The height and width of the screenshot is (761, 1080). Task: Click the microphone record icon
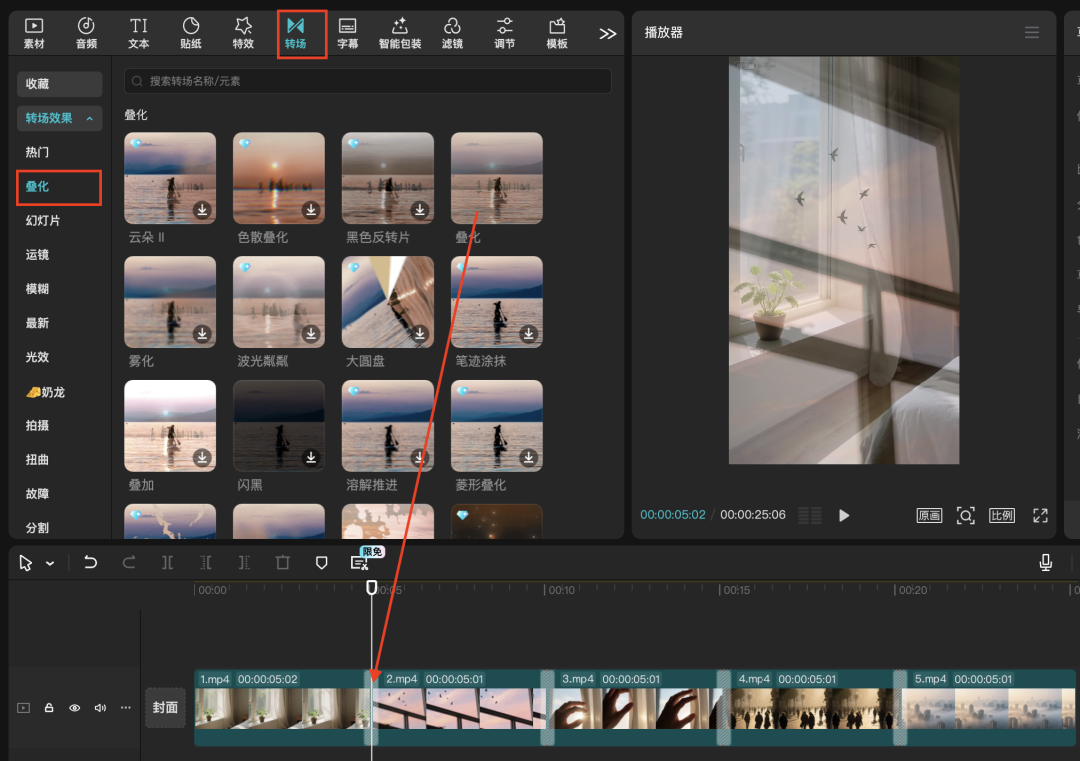pyautogui.click(x=1045, y=563)
